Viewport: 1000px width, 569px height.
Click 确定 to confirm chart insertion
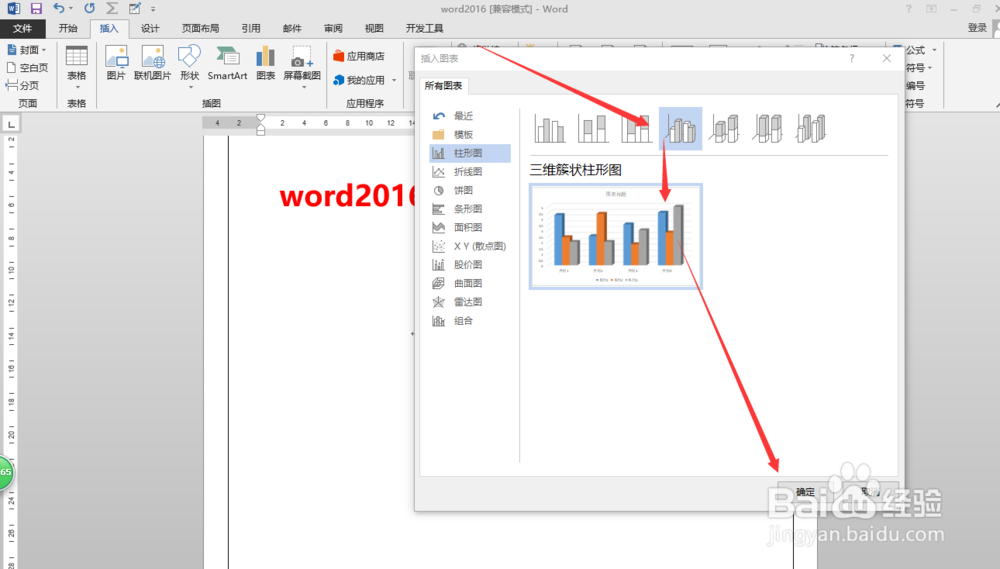(x=805, y=492)
